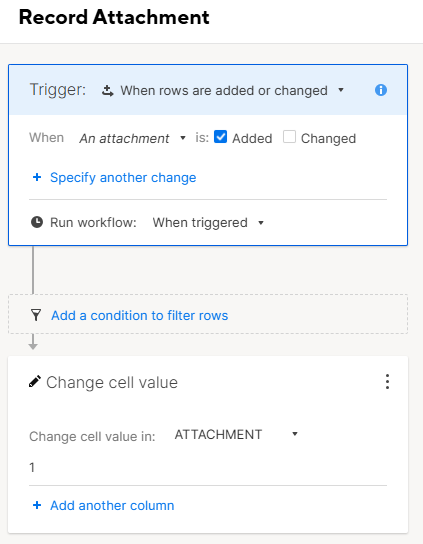Image resolution: width=423 pixels, height=544 pixels.
Task: Click the filter funnel icon
Action: click(x=36, y=315)
